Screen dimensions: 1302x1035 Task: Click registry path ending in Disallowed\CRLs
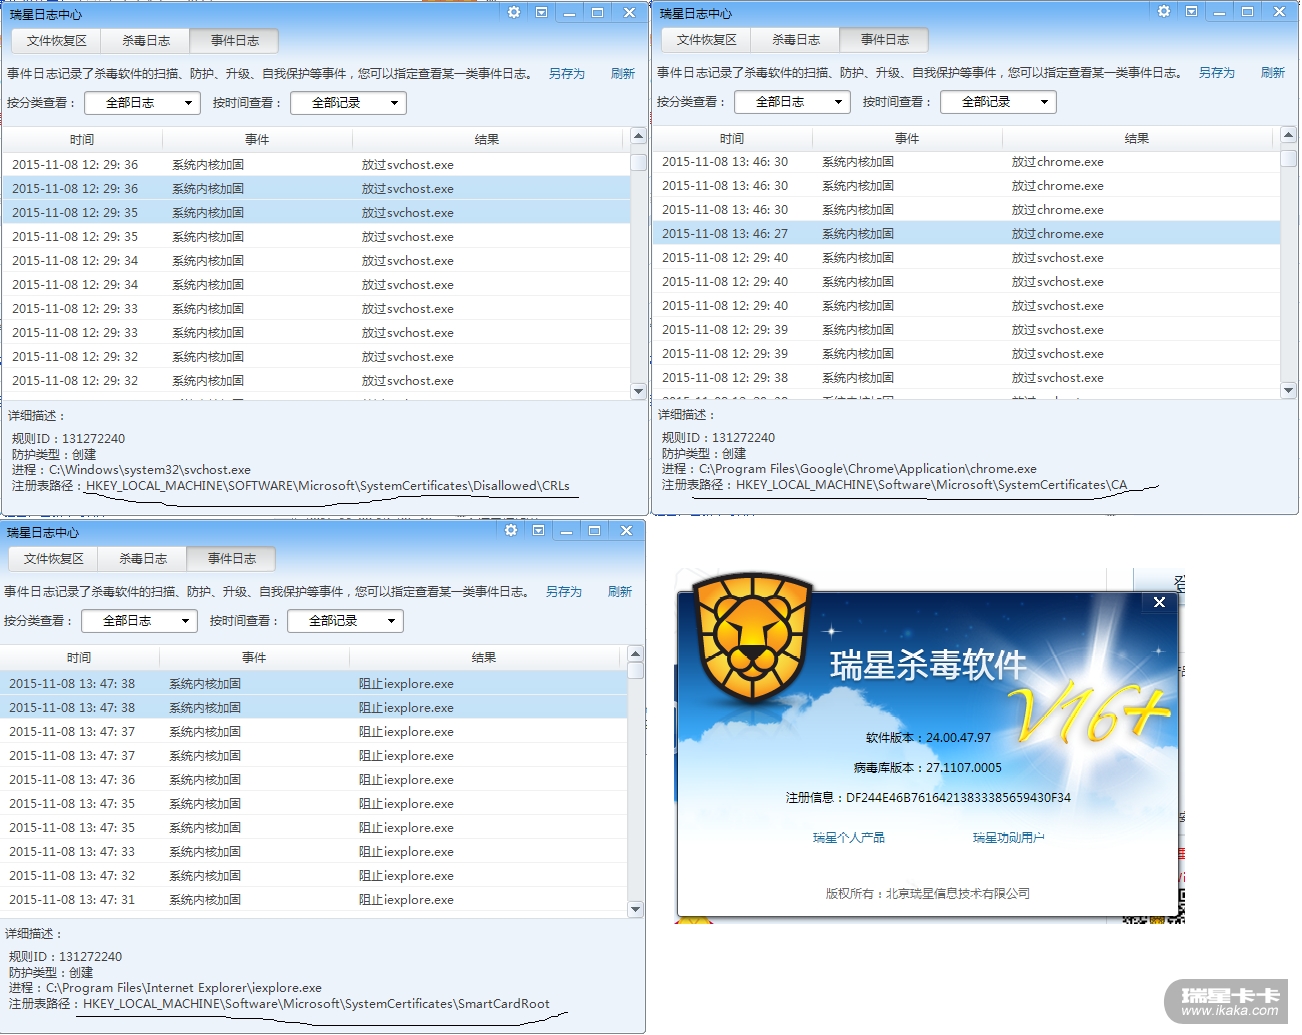click(x=328, y=486)
